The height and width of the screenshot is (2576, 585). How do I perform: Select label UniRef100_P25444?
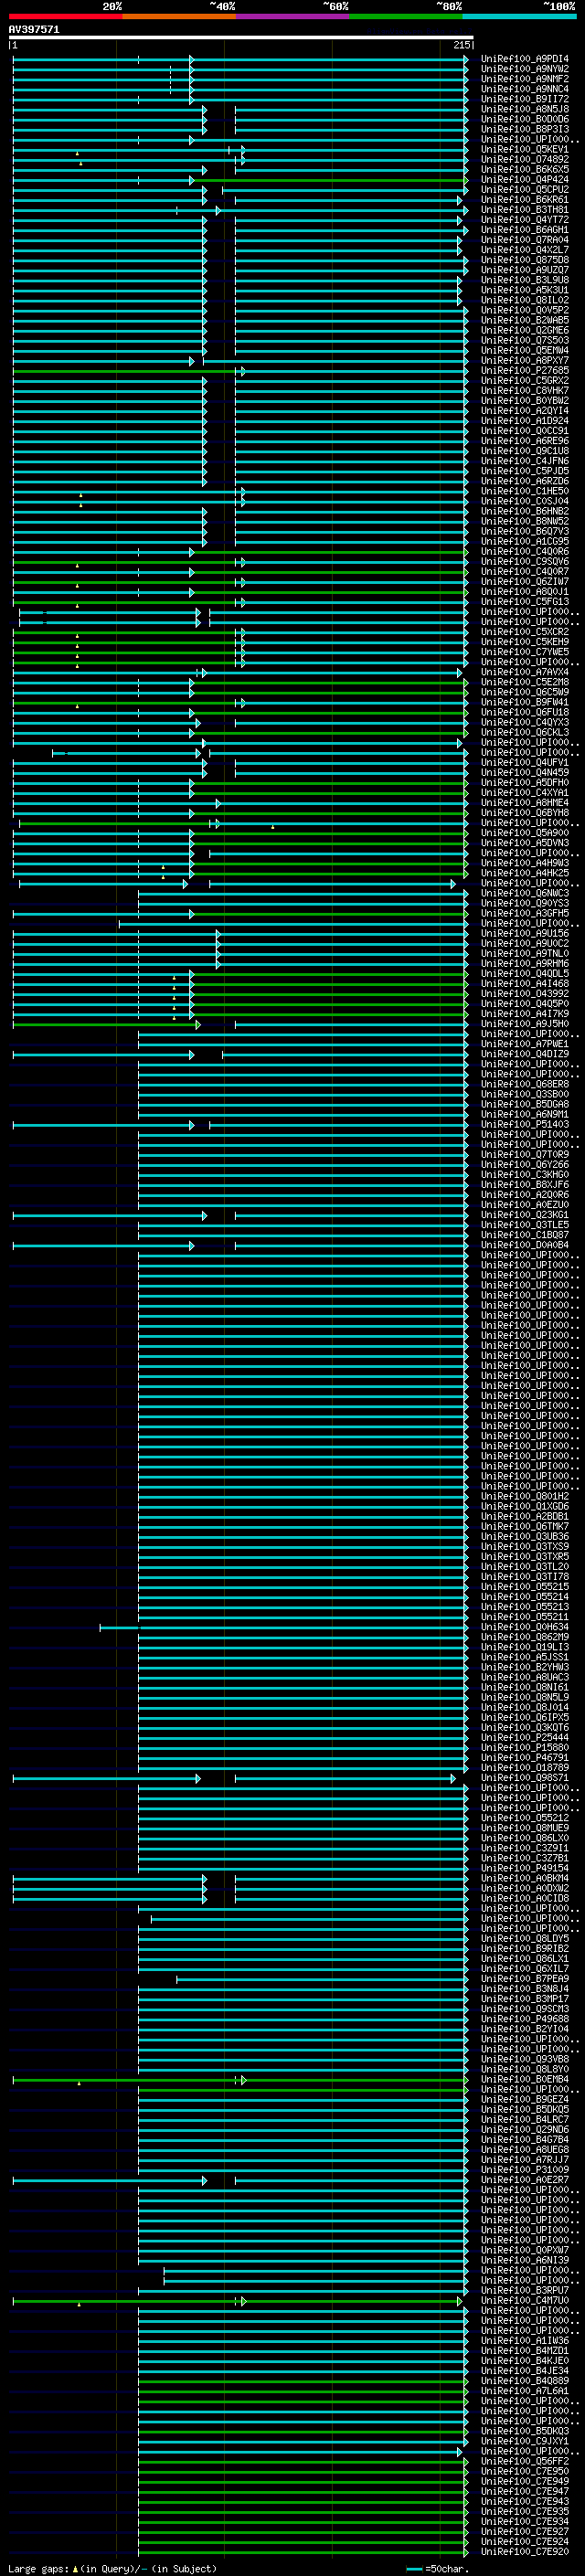[524, 1738]
